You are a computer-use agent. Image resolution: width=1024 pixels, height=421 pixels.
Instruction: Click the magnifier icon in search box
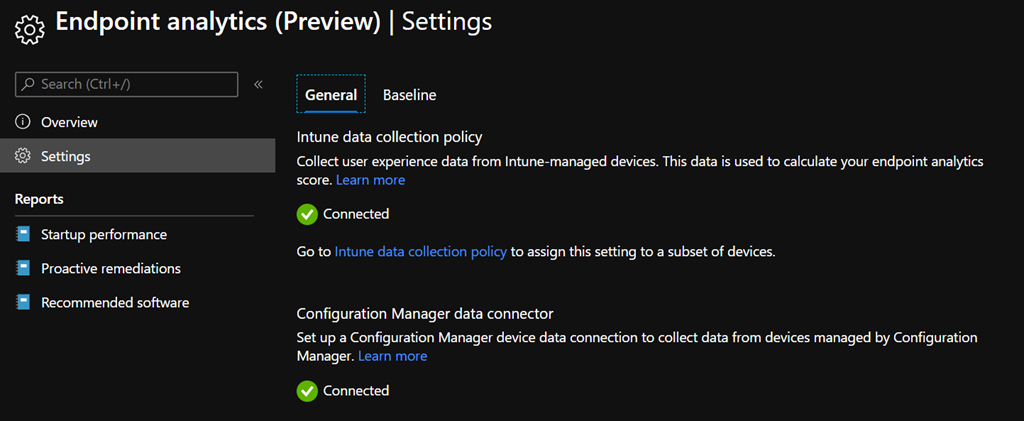point(28,85)
